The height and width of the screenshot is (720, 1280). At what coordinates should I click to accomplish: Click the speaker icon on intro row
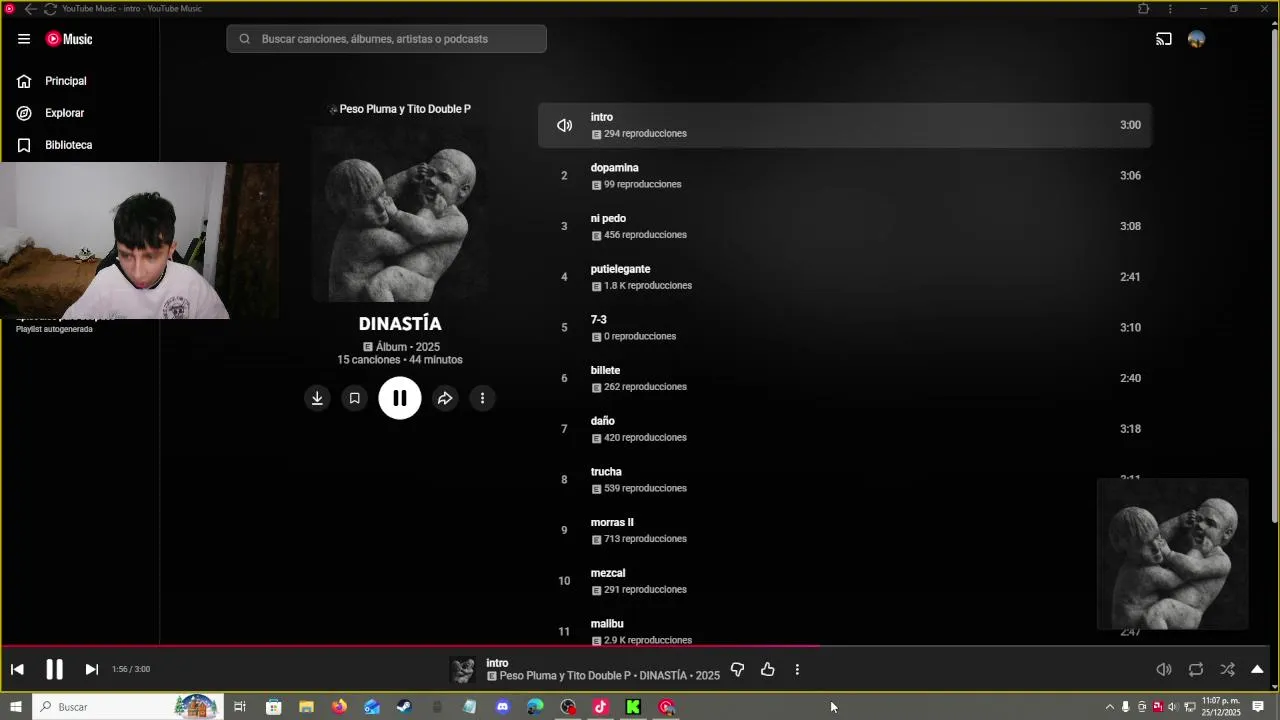(x=564, y=125)
